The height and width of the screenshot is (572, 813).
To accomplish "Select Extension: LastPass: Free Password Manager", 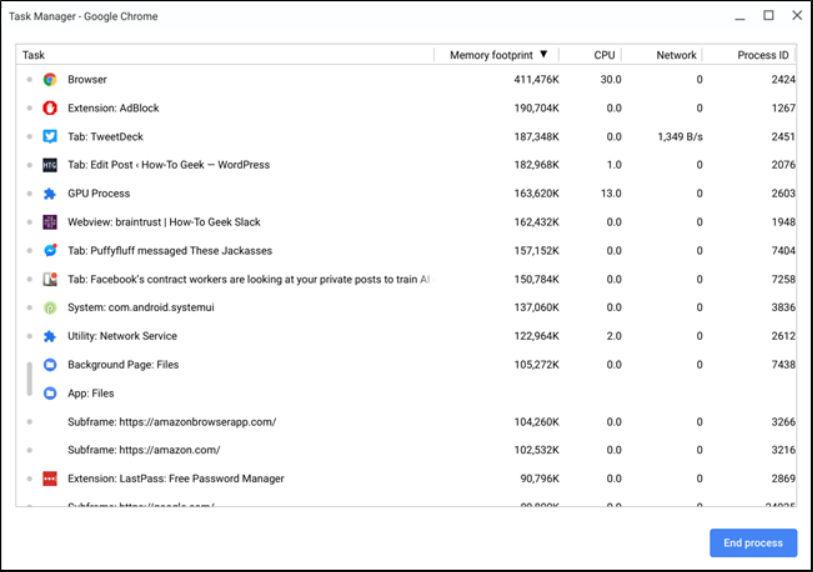I will [x=406, y=479].
